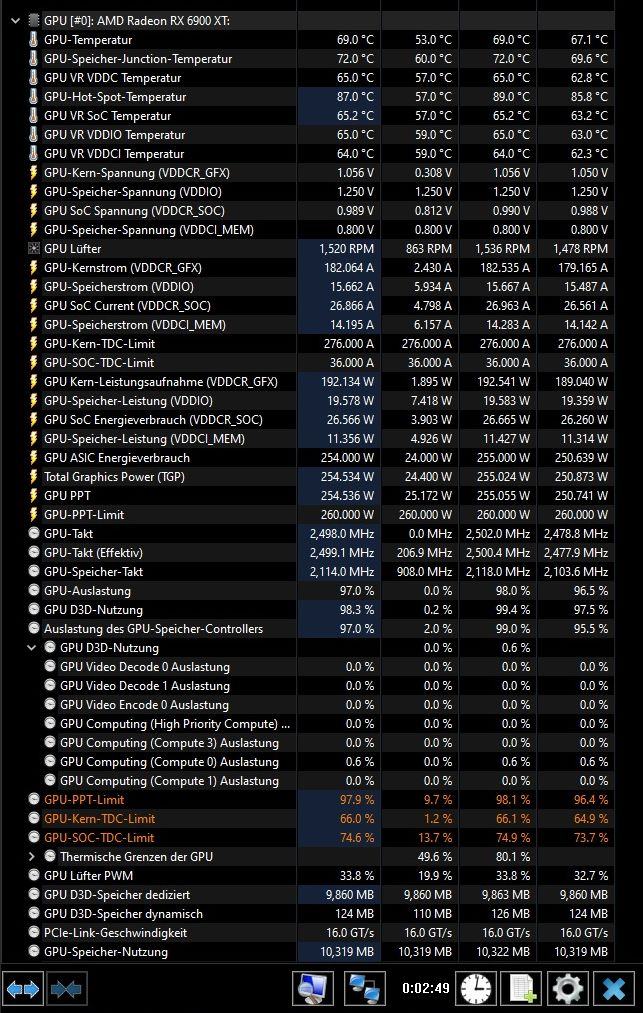Image resolution: width=643 pixels, height=1013 pixels.
Task: Select the GPU-Speicher-Leistung (VDDIO) row
Action: (x=128, y=401)
